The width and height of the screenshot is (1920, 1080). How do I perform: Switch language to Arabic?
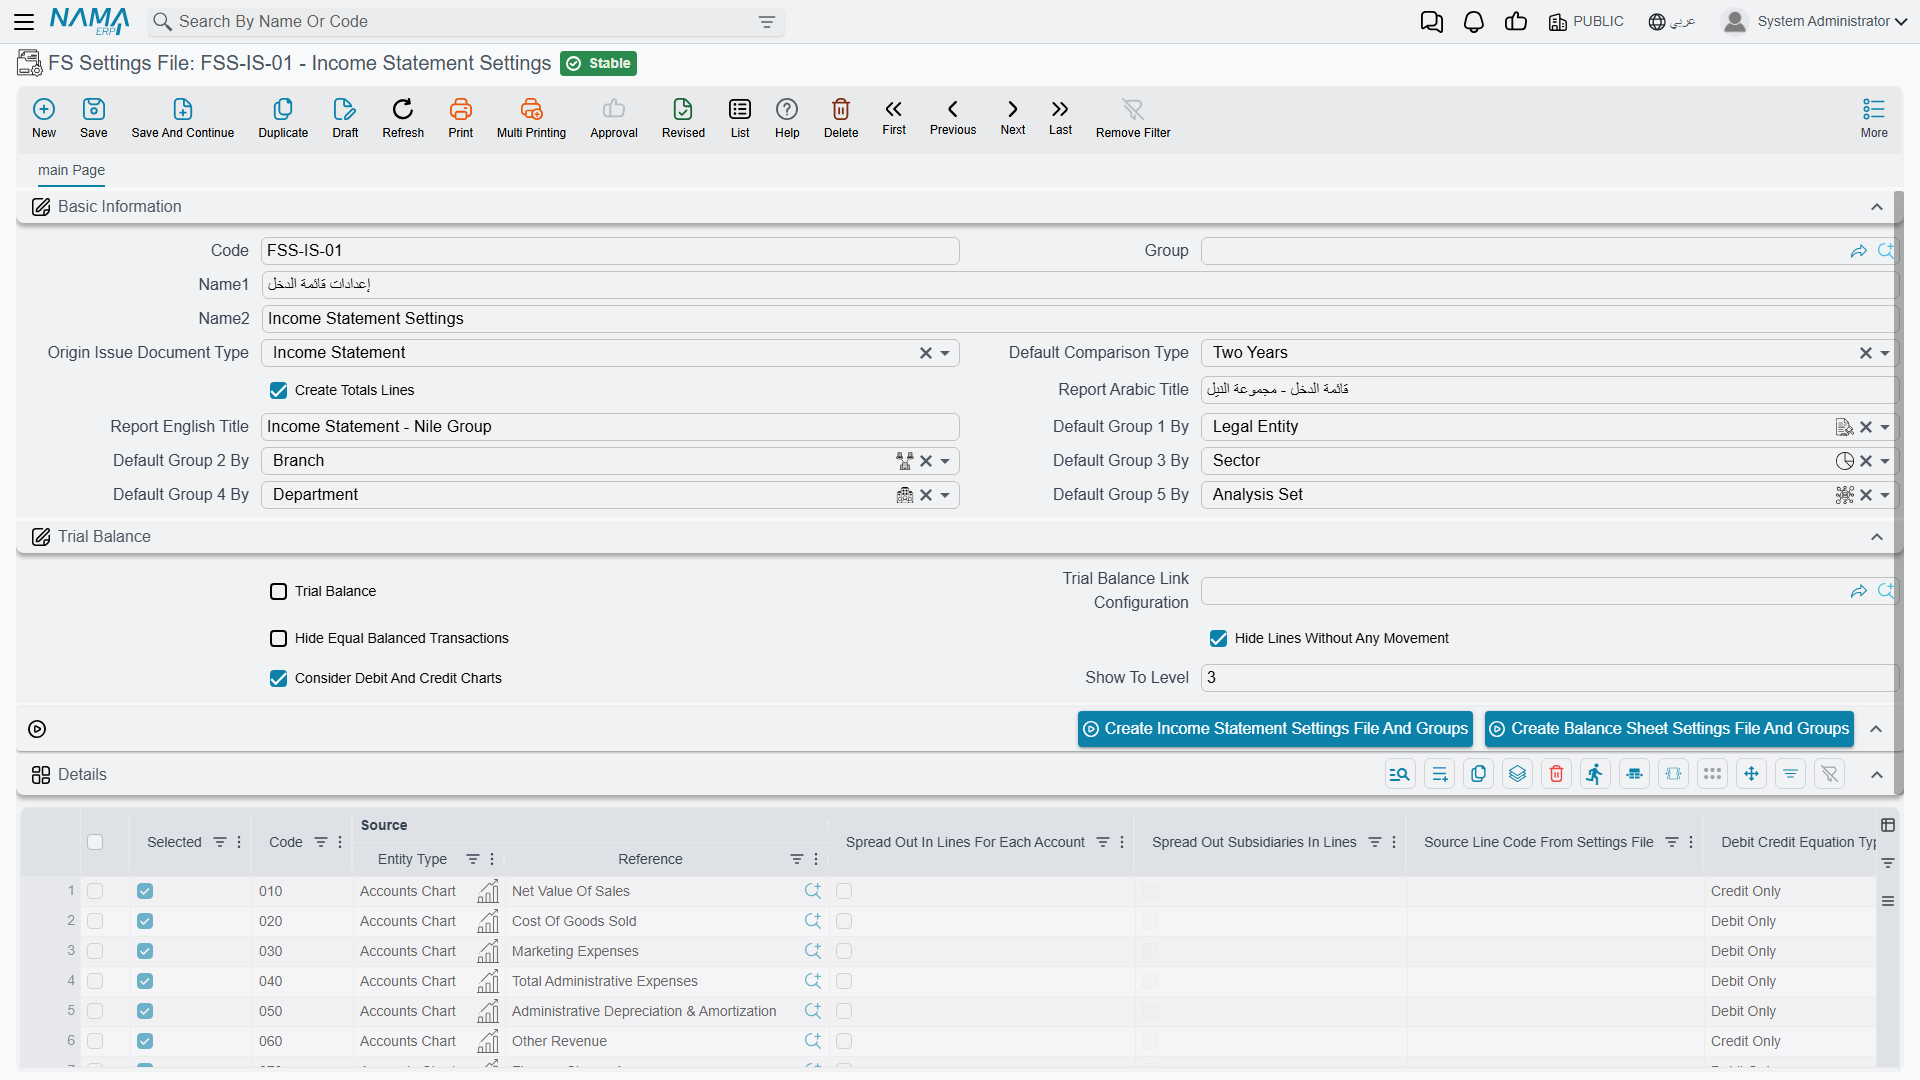tap(1672, 22)
